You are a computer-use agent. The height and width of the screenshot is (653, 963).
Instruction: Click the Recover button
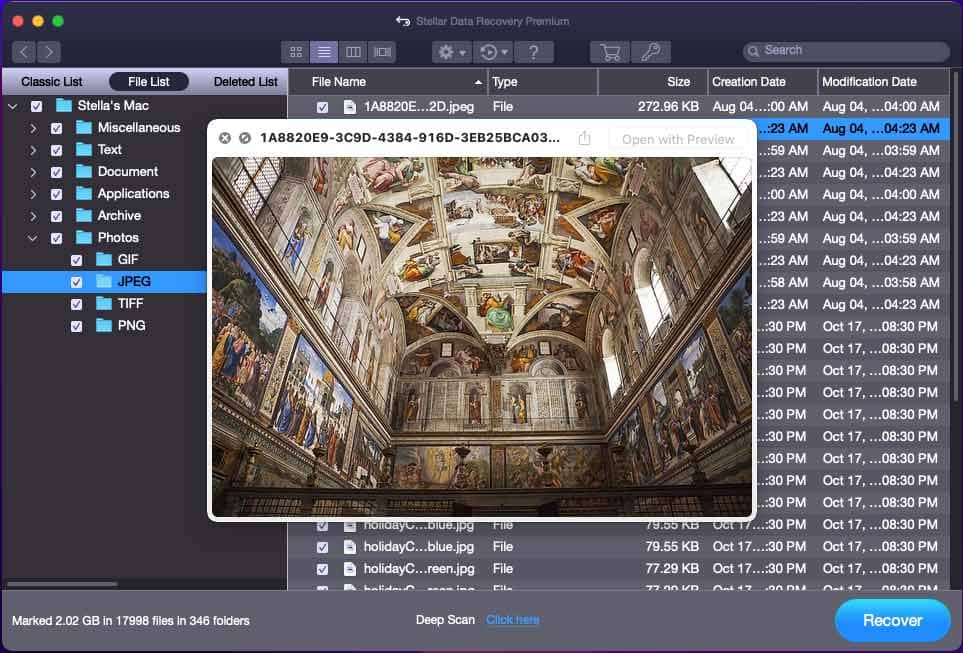click(892, 620)
